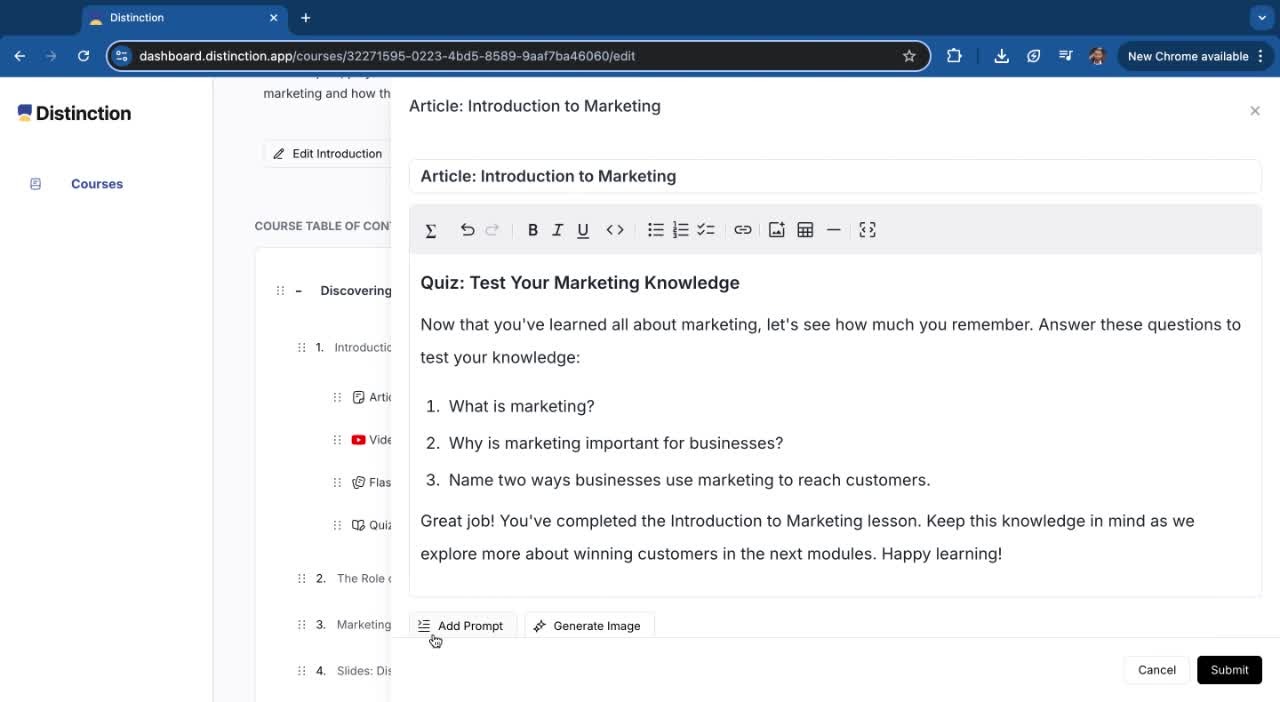Open Chrome tab search dropdown
Image resolution: width=1280 pixels, height=702 pixels.
(1262, 18)
